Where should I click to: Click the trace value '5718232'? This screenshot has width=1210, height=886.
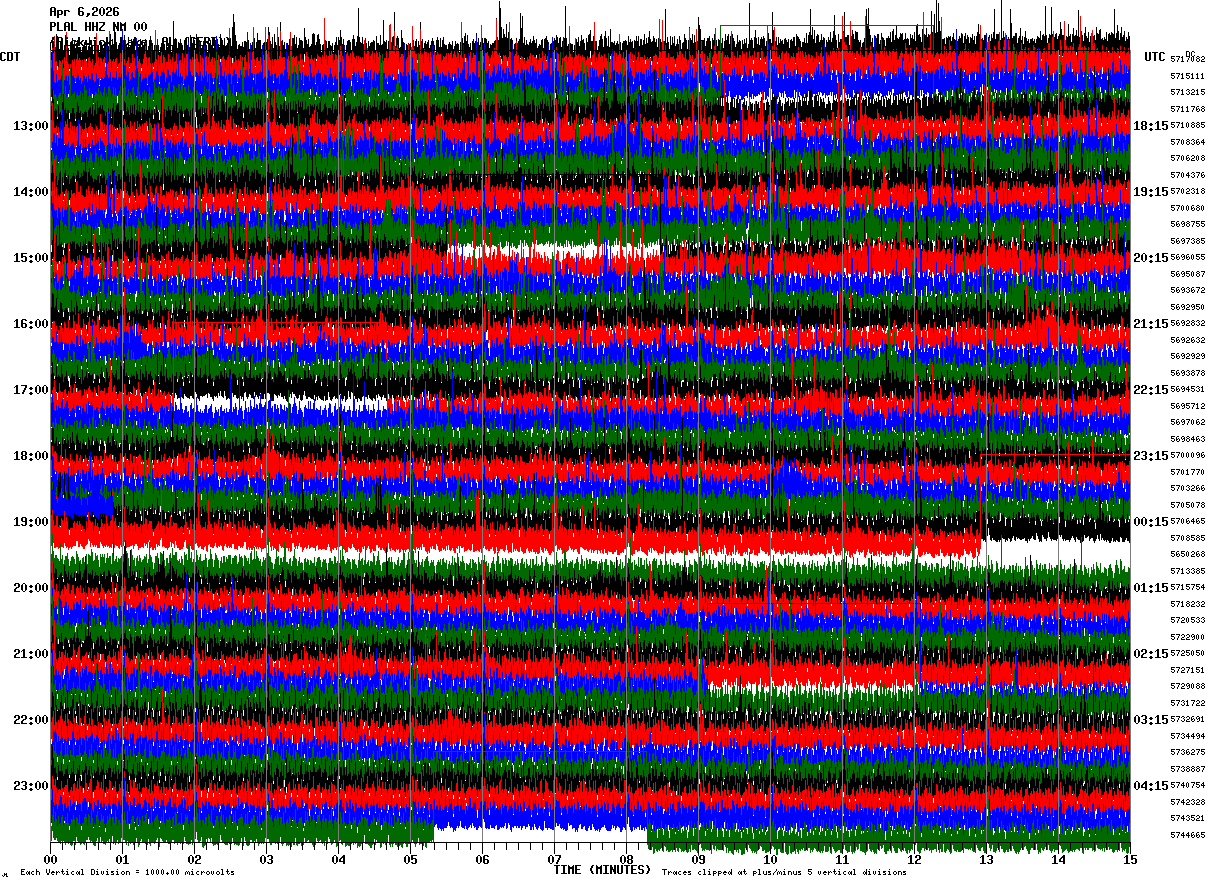pos(1187,604)
